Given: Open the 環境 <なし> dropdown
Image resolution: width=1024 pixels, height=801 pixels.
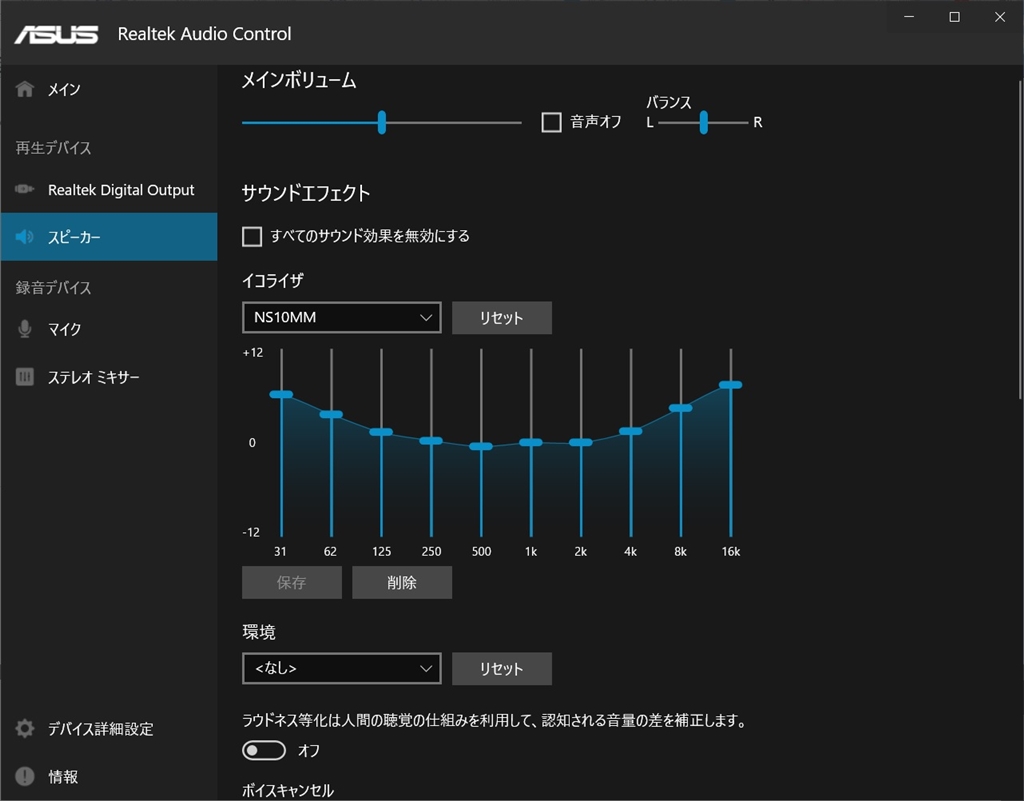Looking at the screenshot, I should [342, 668].
